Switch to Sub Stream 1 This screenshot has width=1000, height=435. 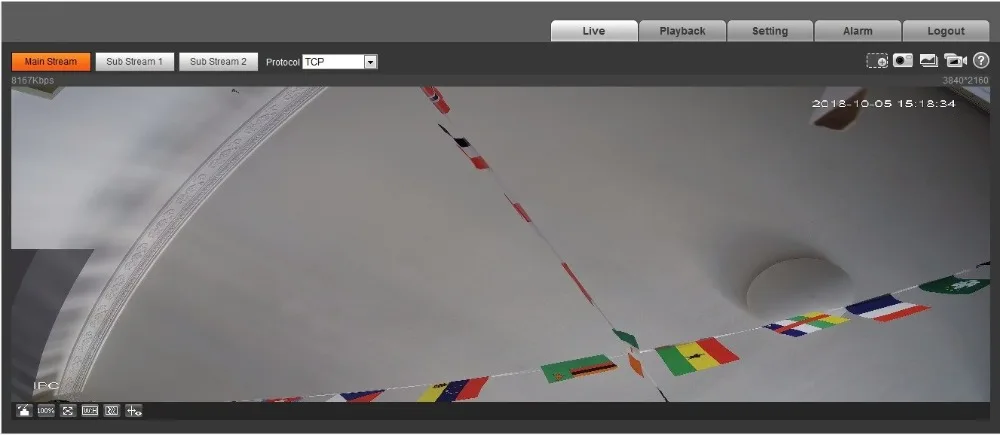[135, 62]
